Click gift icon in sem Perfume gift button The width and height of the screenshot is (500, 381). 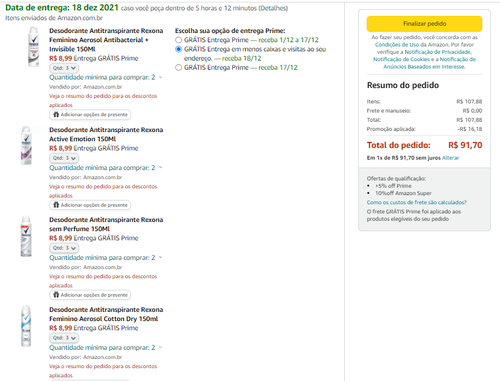(x=56, y=295)
